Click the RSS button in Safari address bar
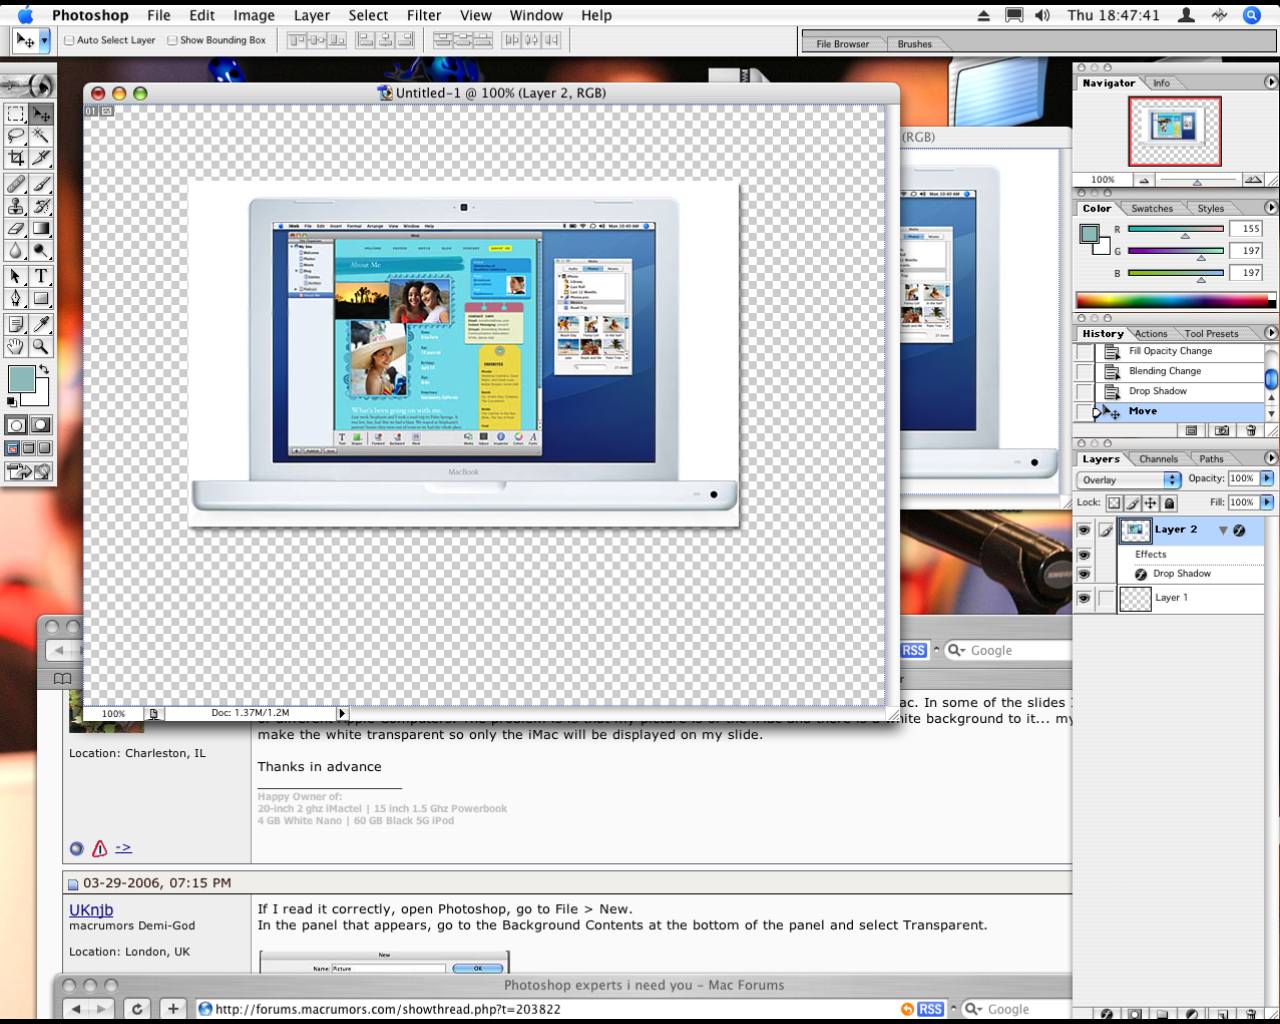The height and width of the screenshot is (1024, 1280). tap(930, 1009)
